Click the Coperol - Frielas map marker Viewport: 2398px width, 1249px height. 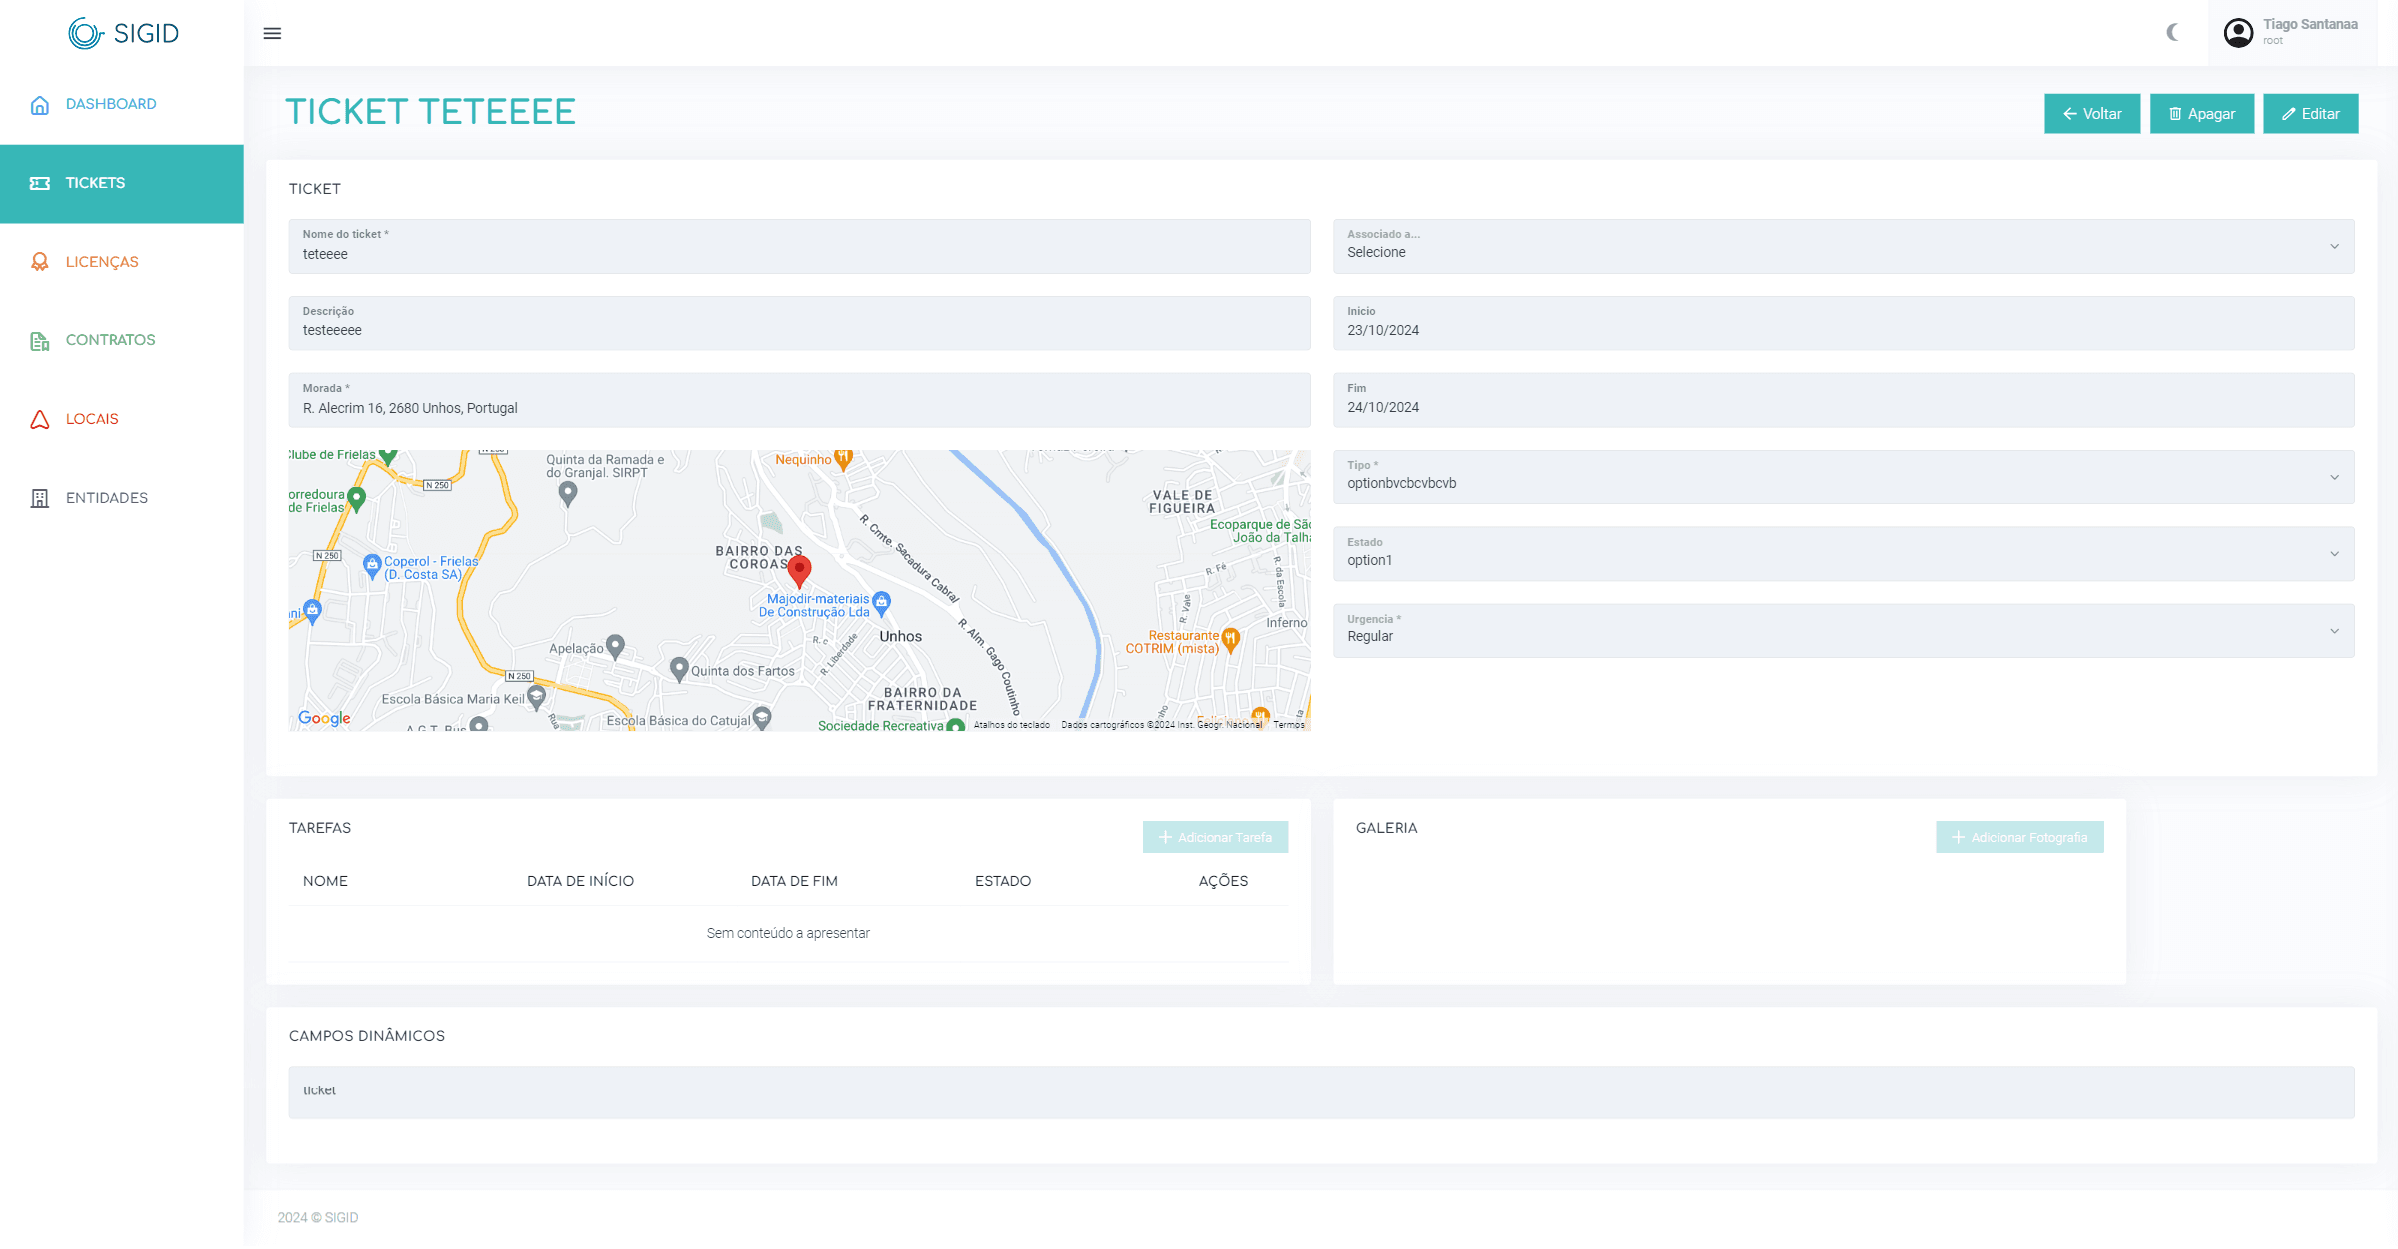372,565
